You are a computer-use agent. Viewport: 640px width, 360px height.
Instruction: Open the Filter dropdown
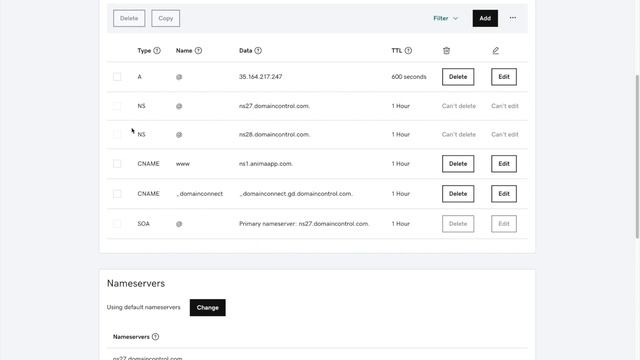point(445,18)
